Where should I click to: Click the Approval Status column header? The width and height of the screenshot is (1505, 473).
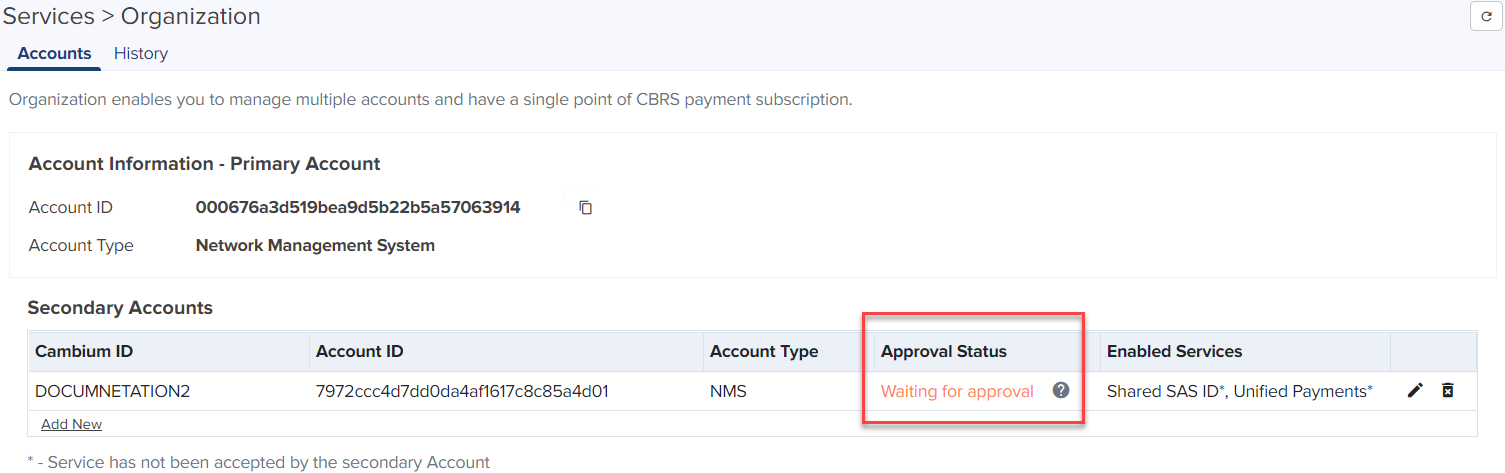tap(943, 352)
